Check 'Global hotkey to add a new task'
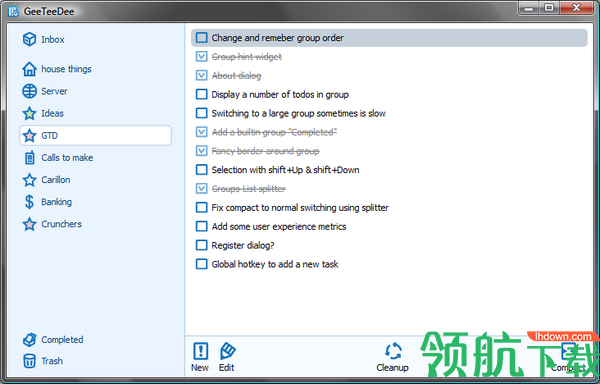The width and height of the screenshot is (600, 384). click(202, 264)
